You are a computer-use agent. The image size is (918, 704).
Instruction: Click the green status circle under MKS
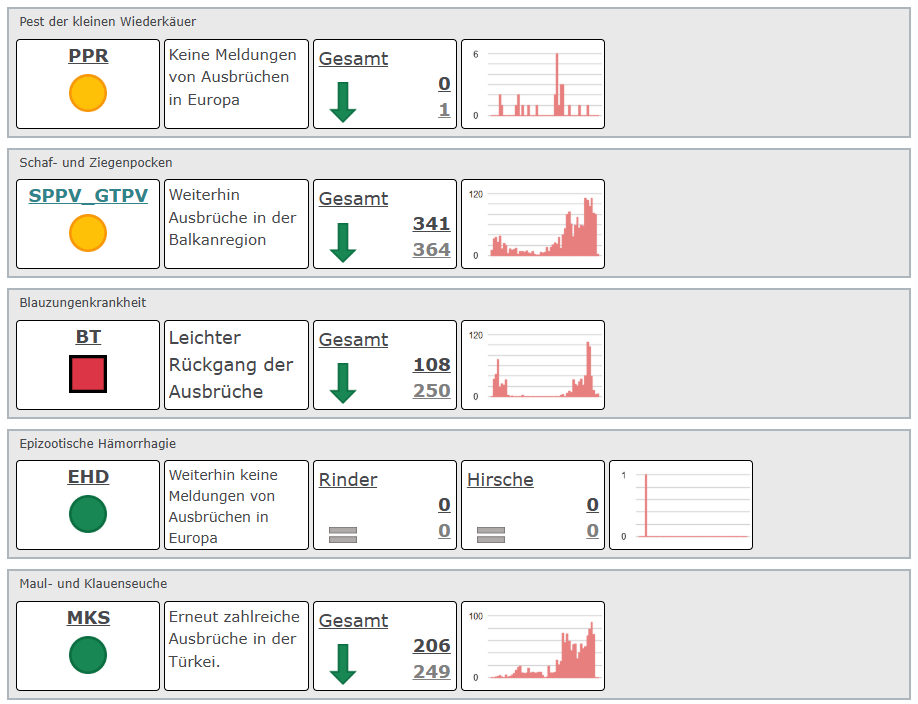tap(88, 655)
